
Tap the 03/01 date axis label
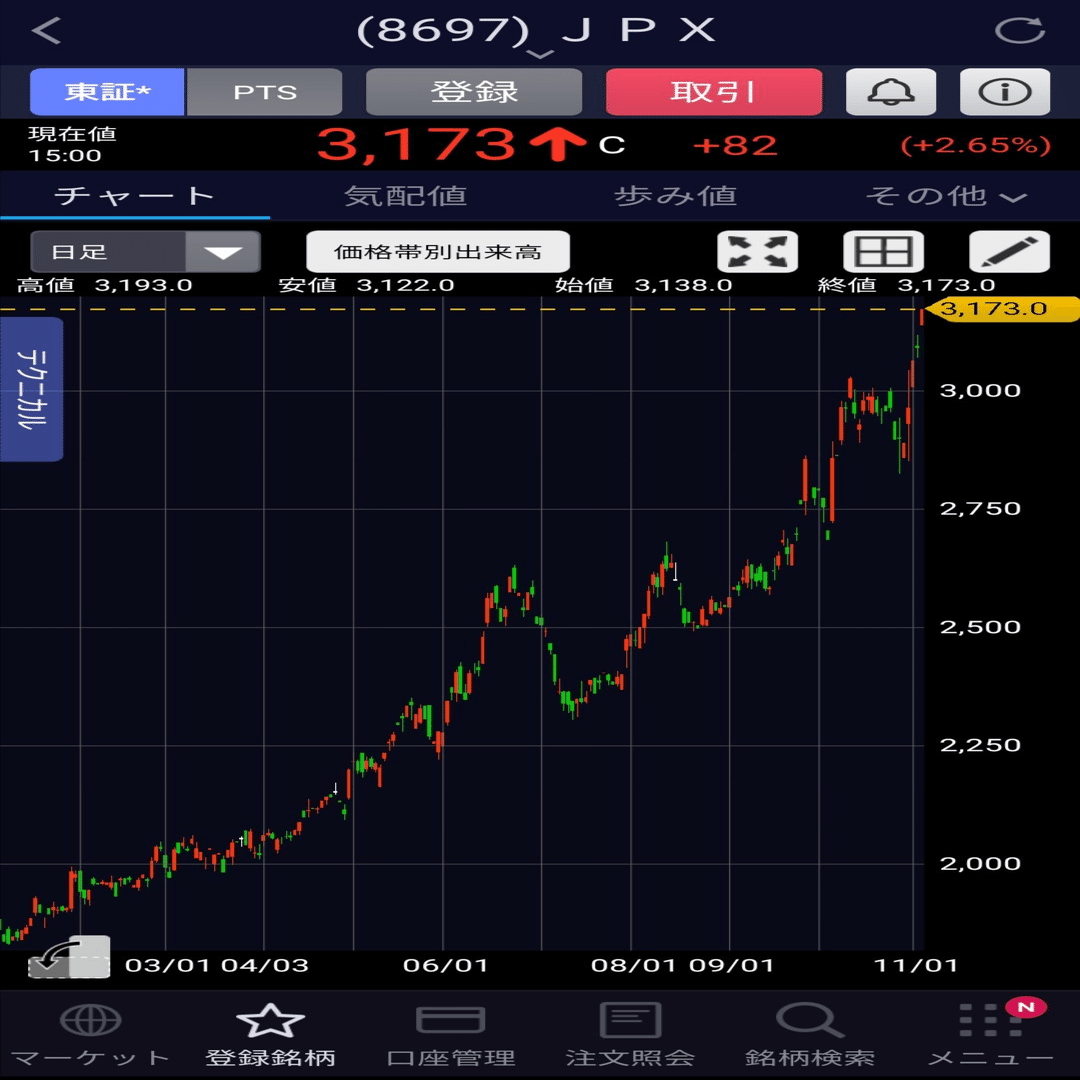click(x=167, y=965)
